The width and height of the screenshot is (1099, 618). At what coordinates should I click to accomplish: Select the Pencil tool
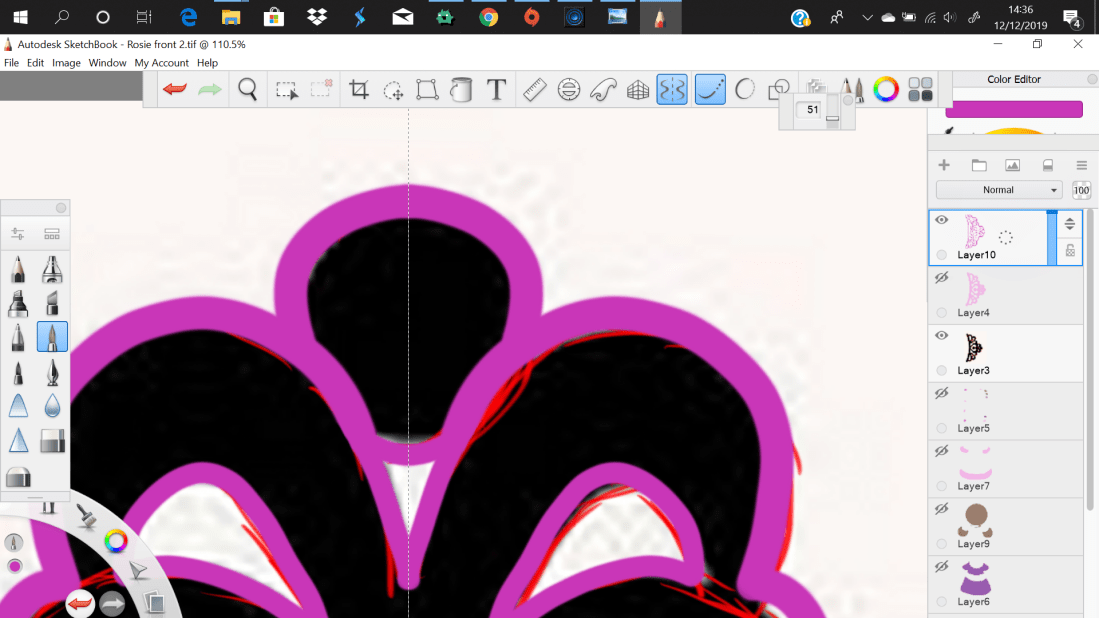point(17,268)
